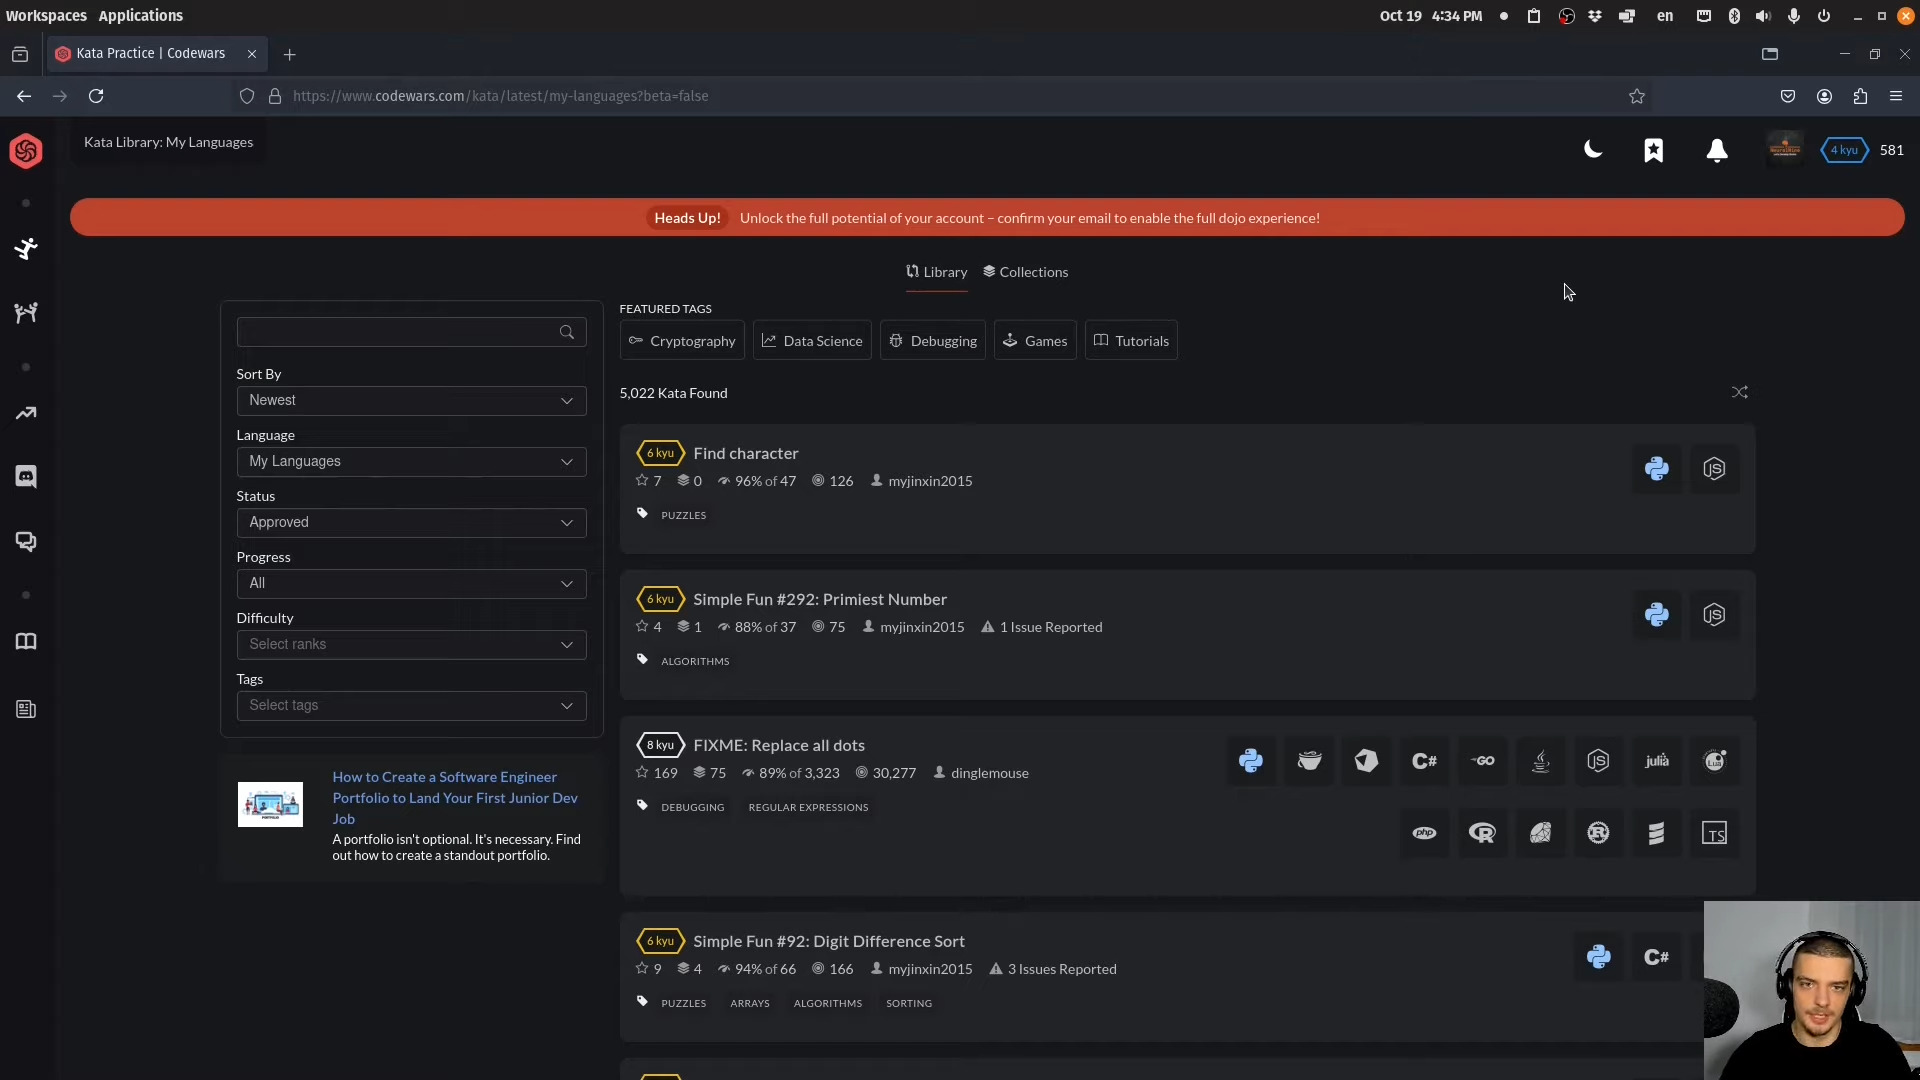Open the Software Engineer Portfolio article link
1920x1080 pixels.
pos(455,798)
